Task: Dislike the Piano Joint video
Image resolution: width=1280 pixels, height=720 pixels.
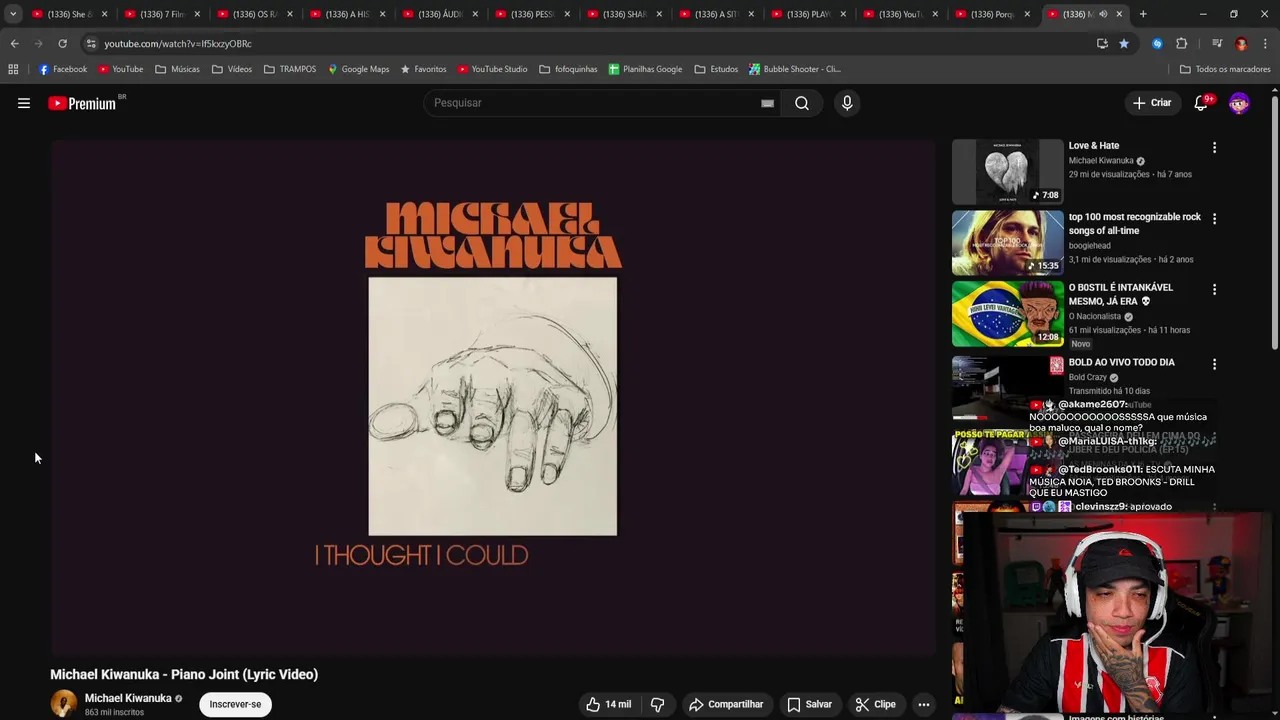Action: (657, 704)
